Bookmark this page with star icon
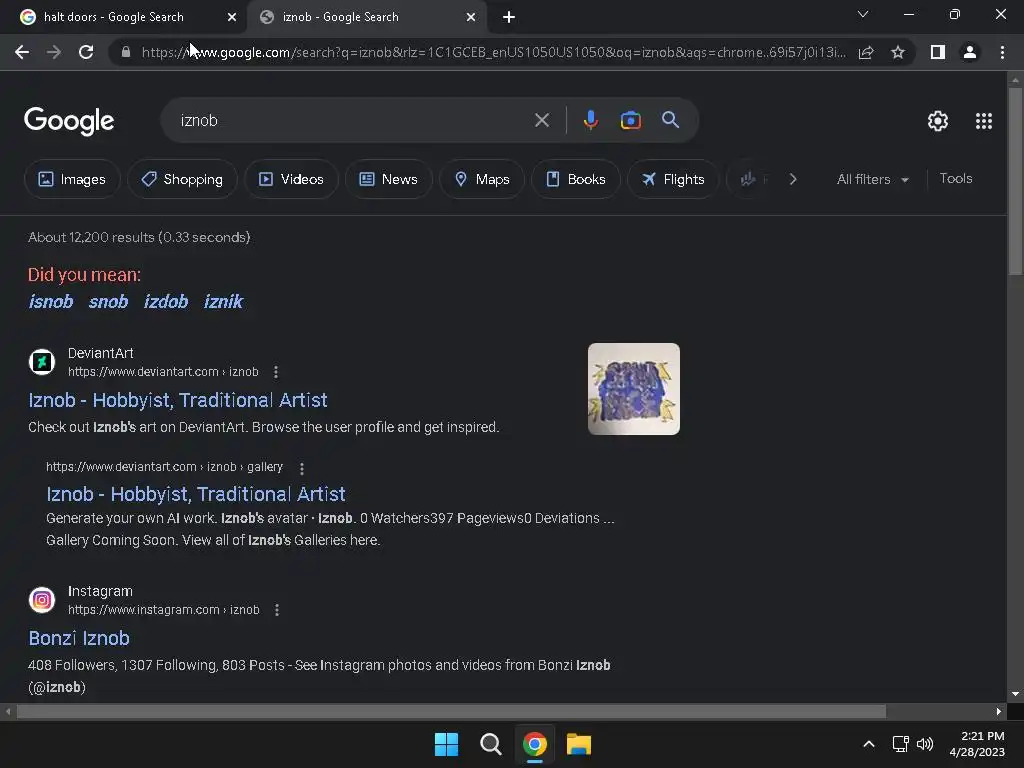This screenshot has height=768, width=1024. point(898,52)
